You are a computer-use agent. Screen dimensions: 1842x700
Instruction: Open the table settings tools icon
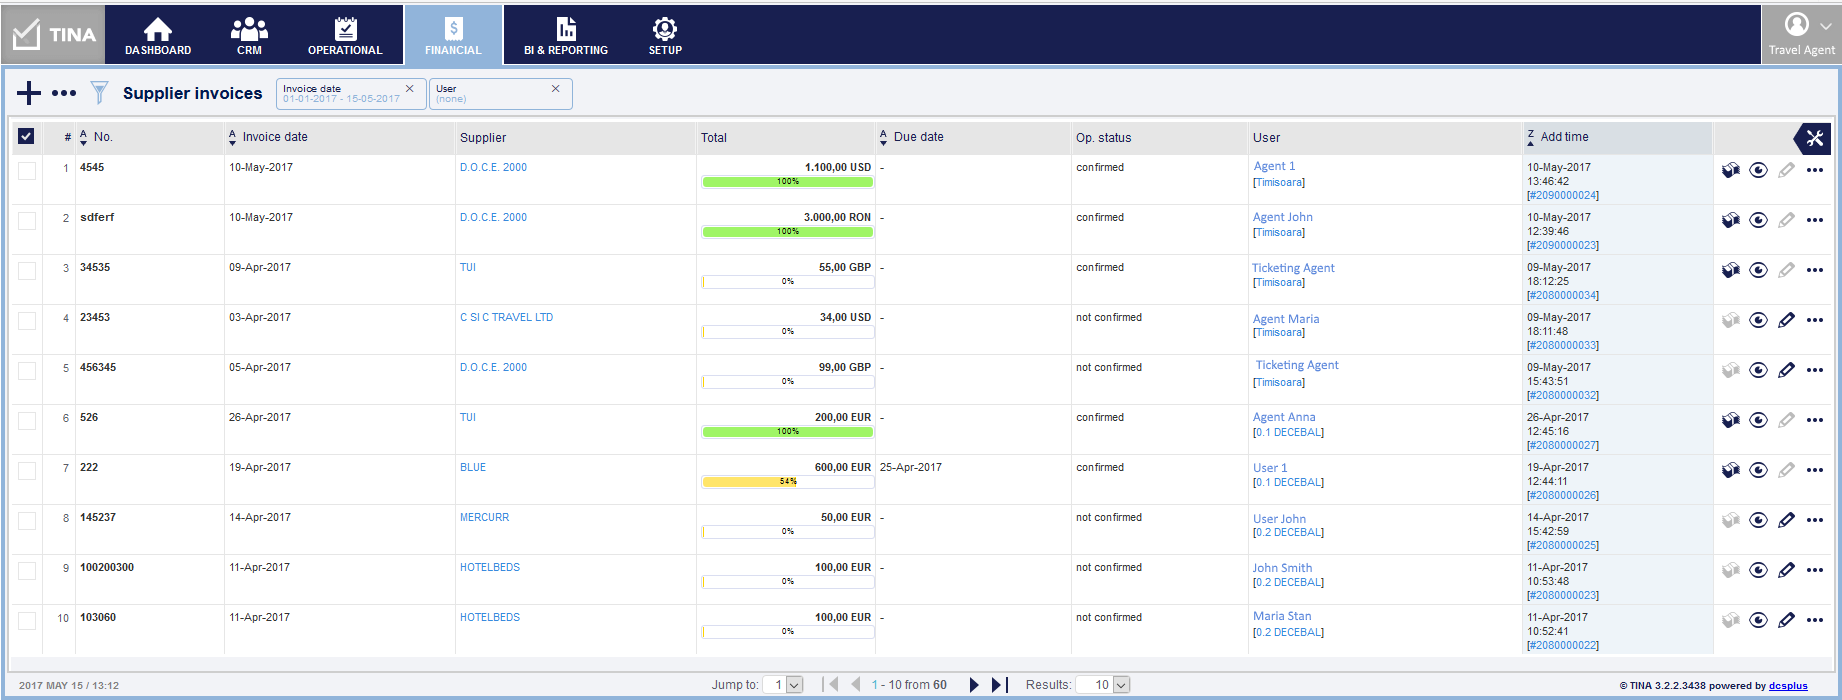click(x=1814, y=138)
